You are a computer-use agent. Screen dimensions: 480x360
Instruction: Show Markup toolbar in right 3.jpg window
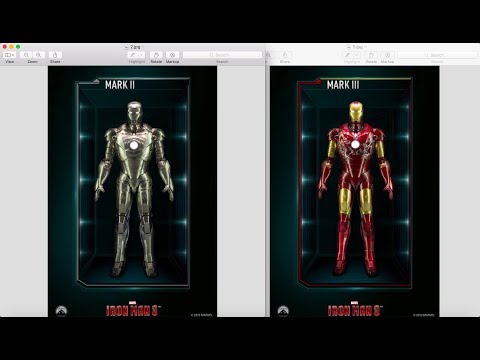pyautogui.click(x=387, y=55)
